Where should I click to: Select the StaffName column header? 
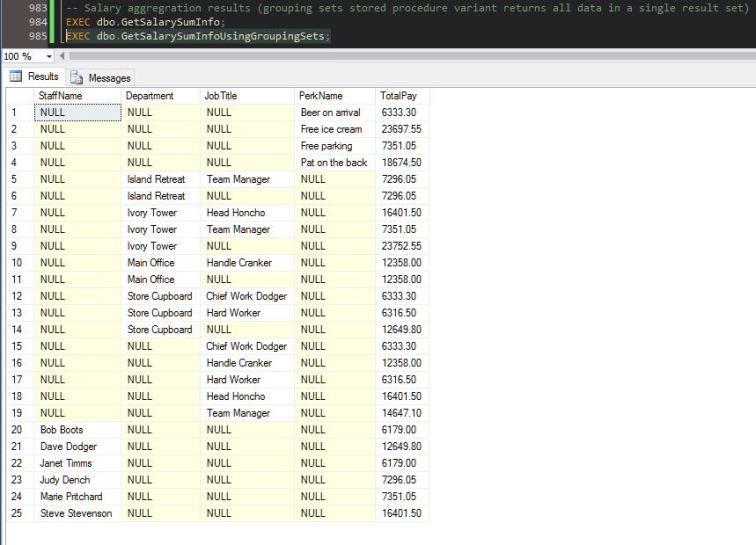78,95
